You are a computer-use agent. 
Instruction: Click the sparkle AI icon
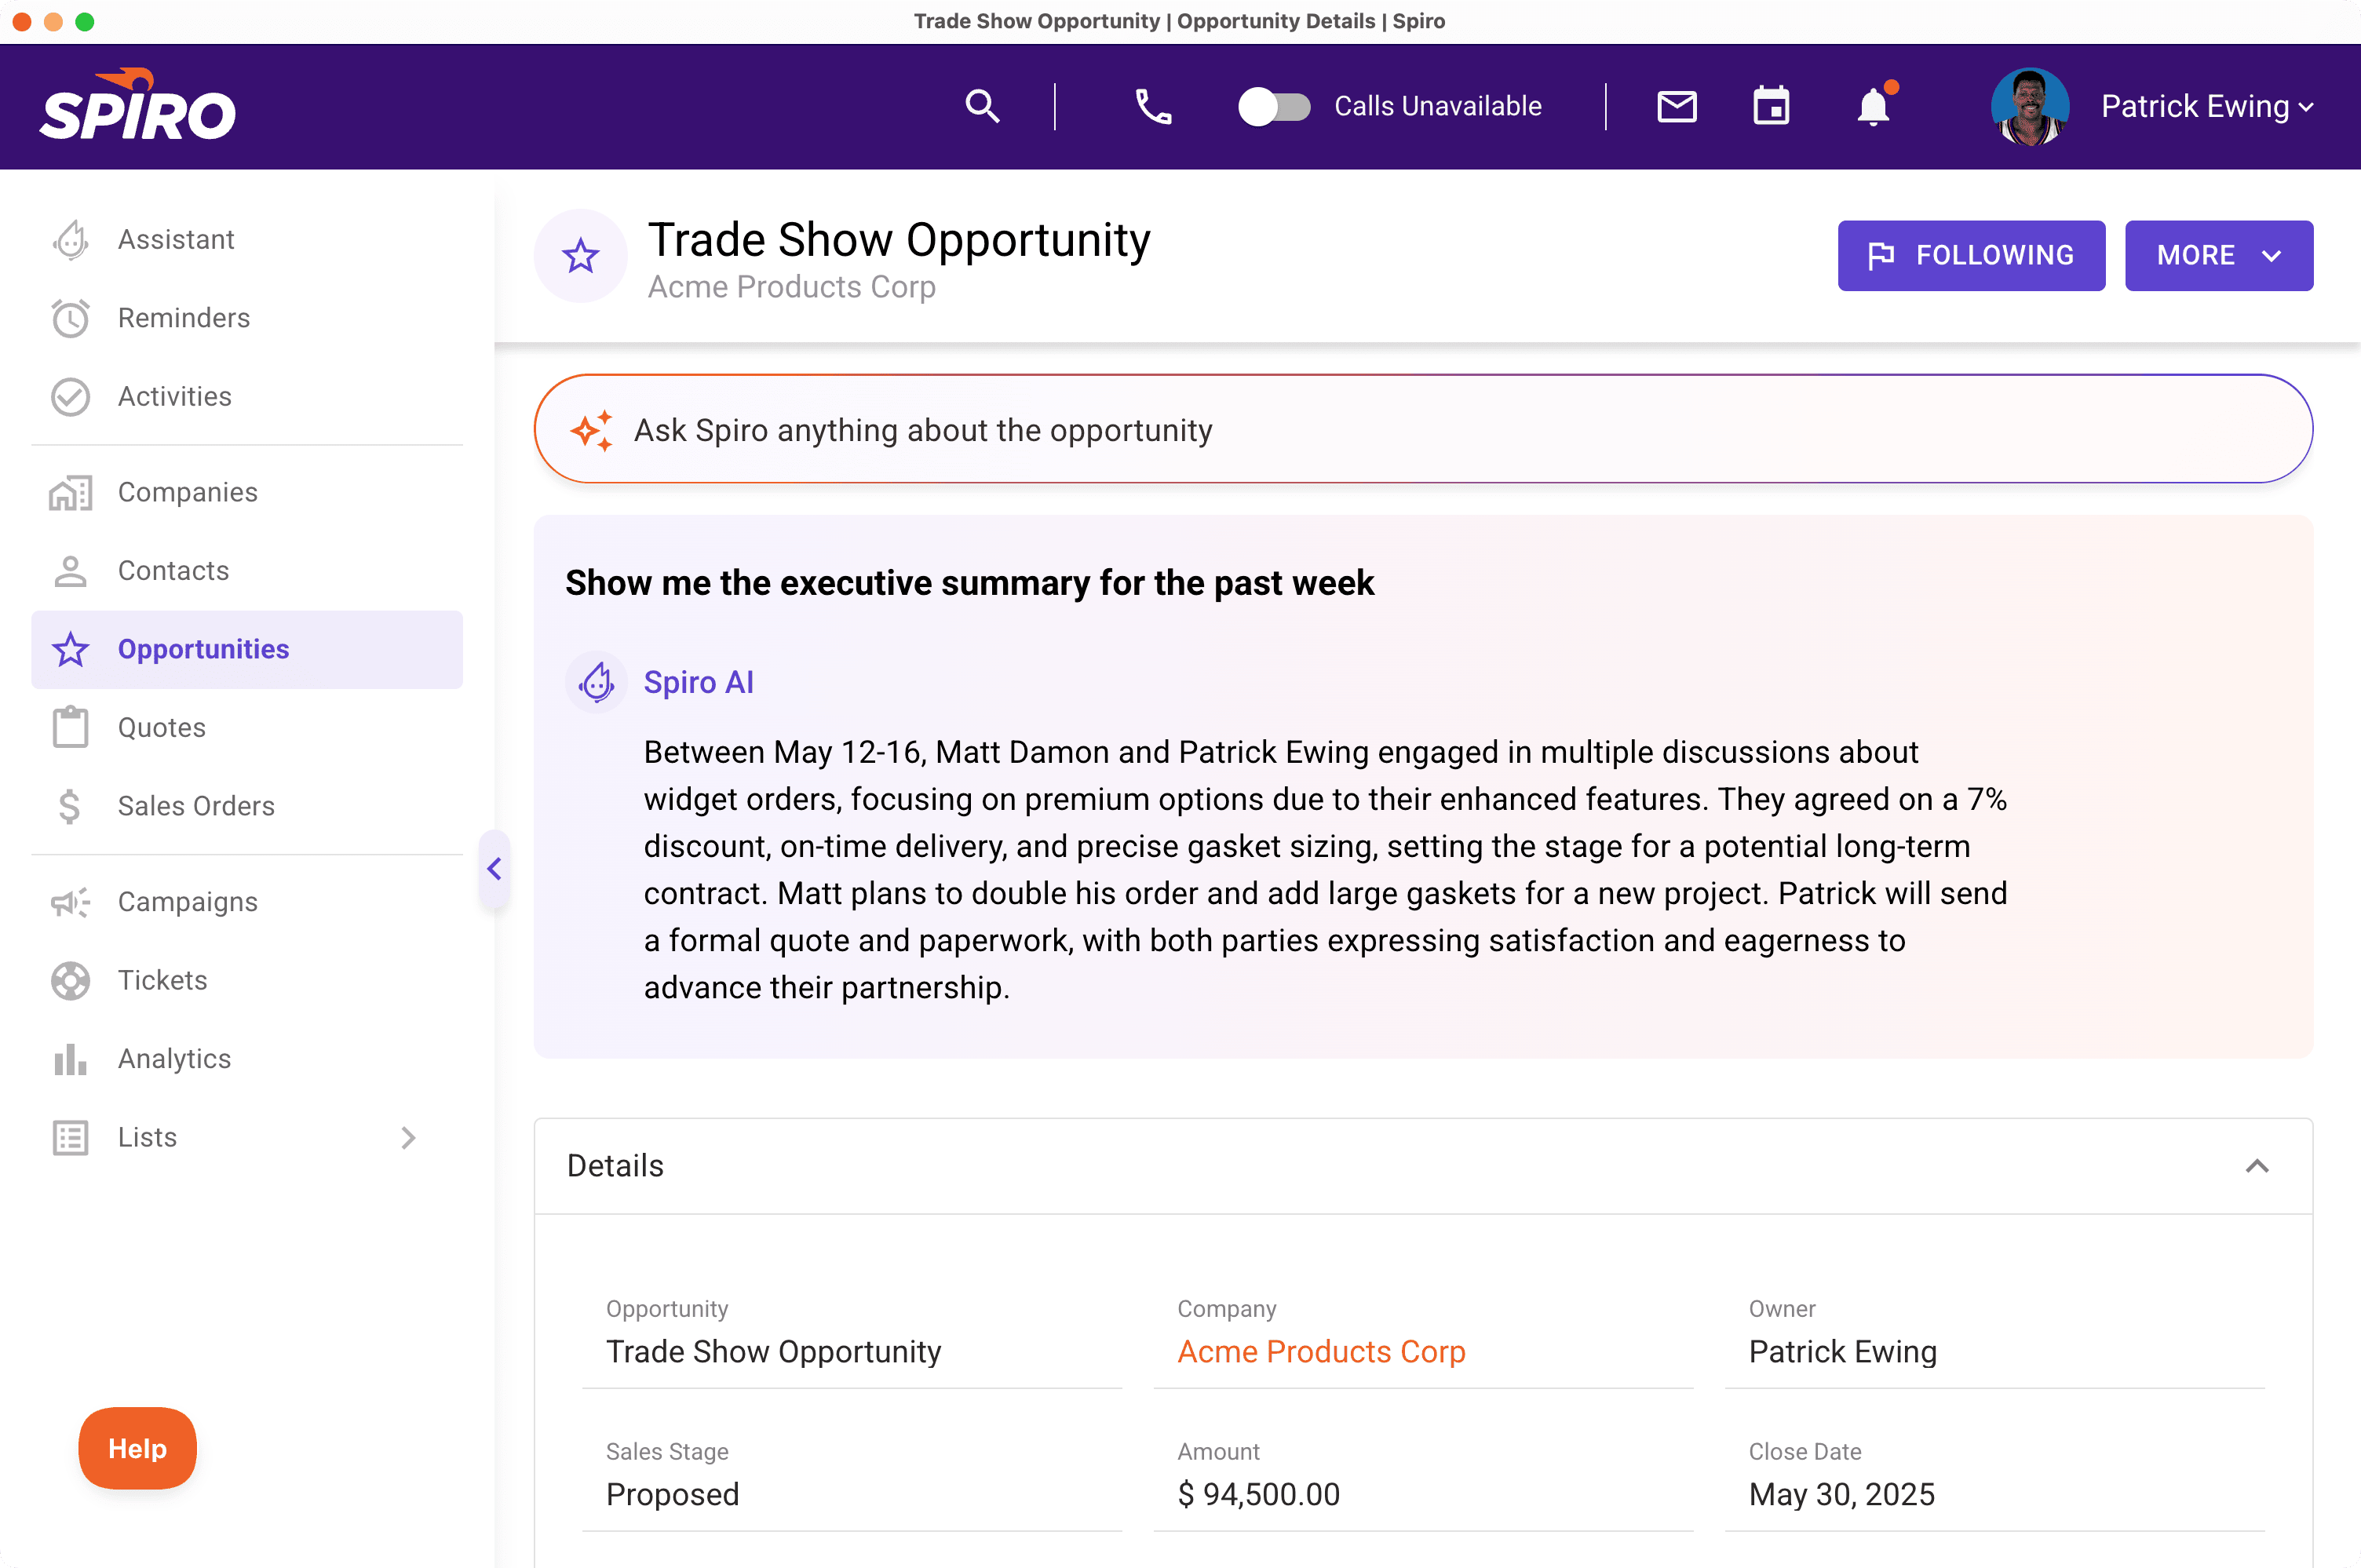point(591,430)
